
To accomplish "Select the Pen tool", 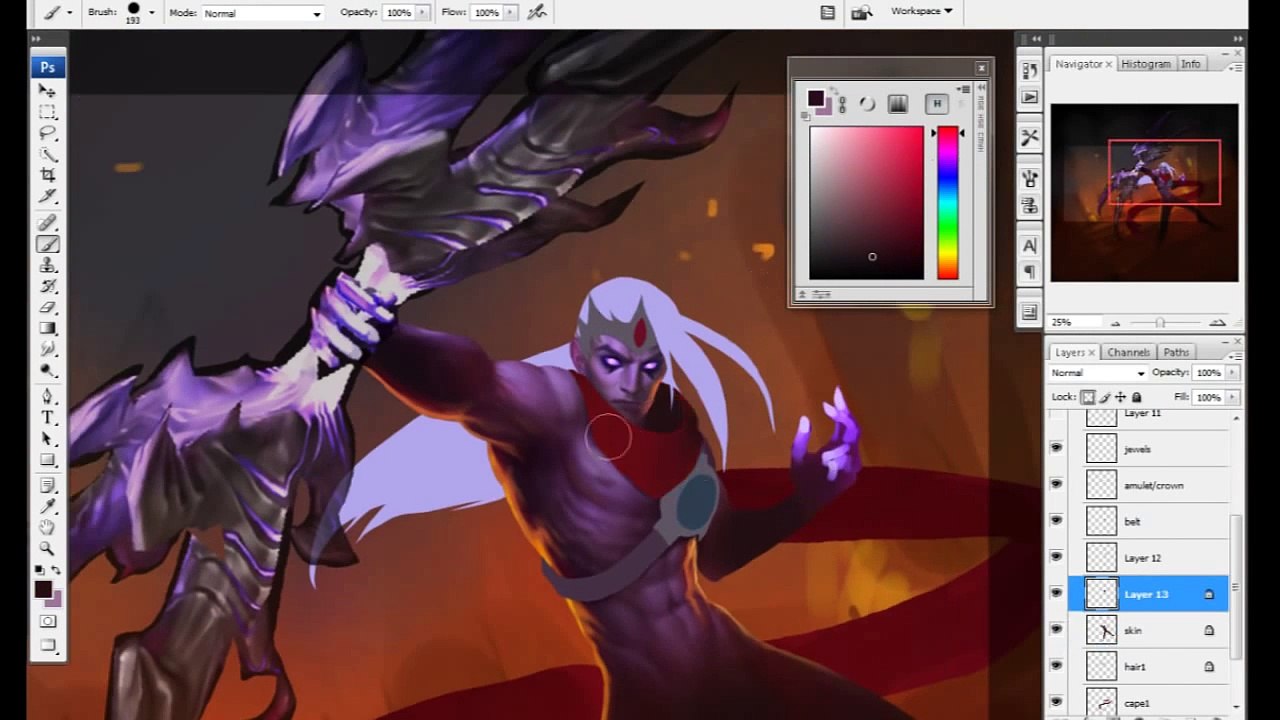I will point(47,396).
